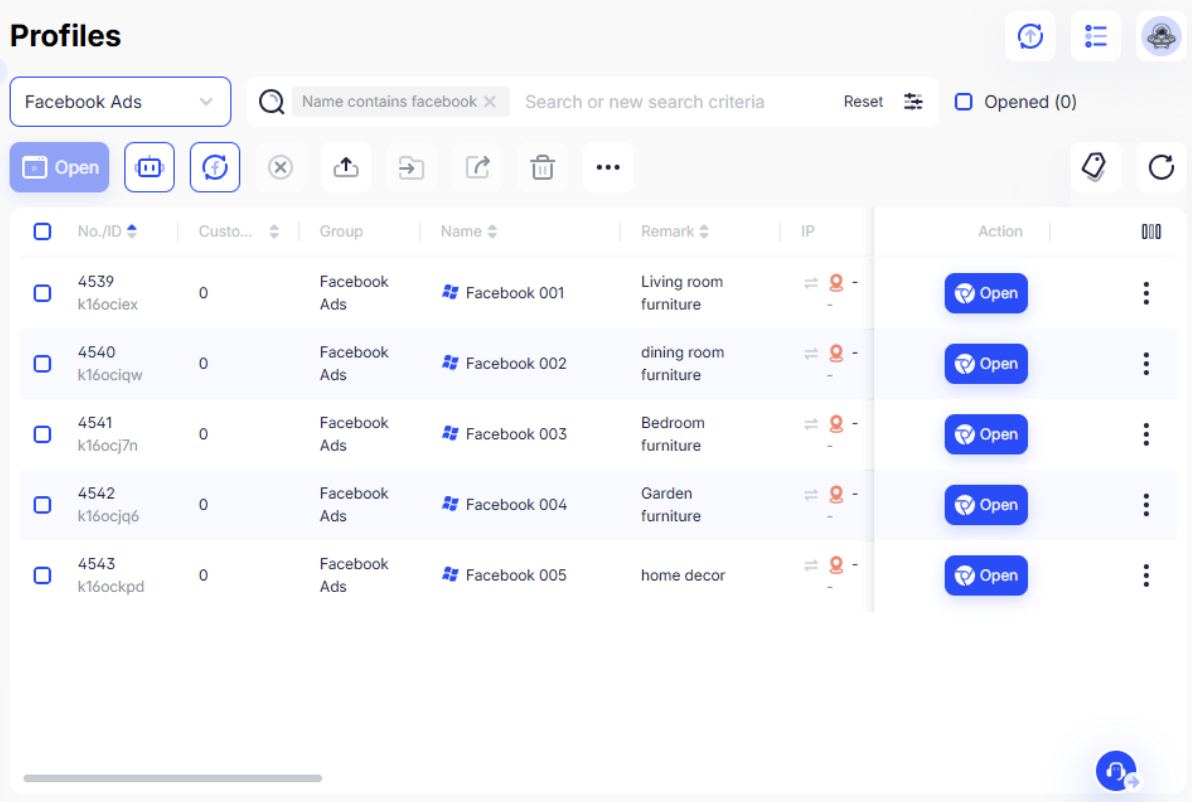Click the trash delete icon in toolbar
This screenshot has width=1192, height=802.
click(542, 167)
